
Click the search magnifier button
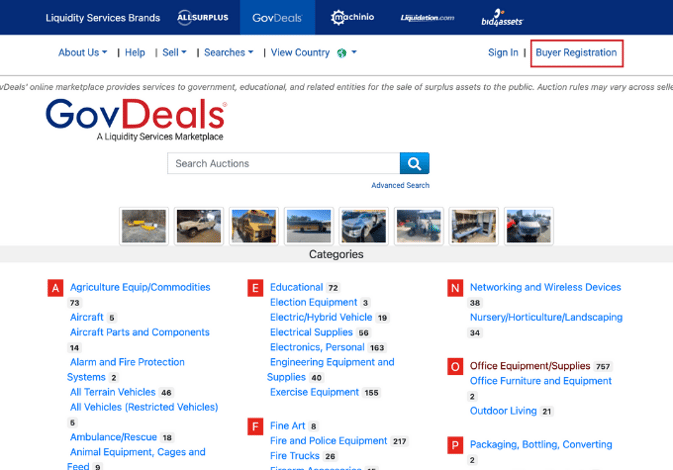click(x=414, y=163)
